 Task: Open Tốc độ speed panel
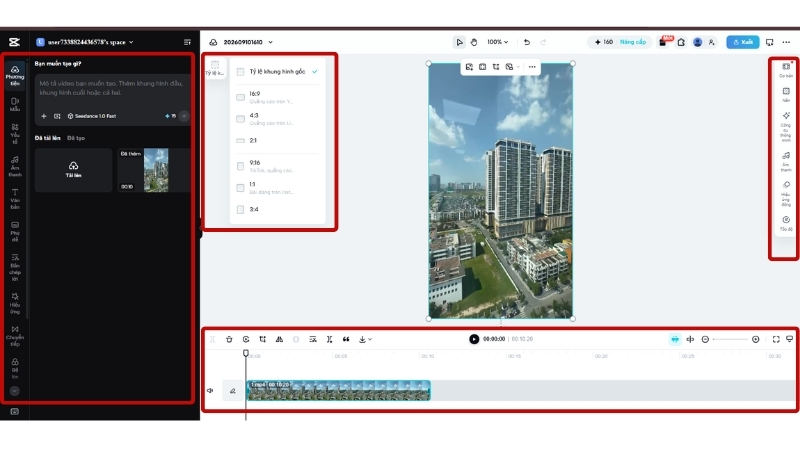786,223
